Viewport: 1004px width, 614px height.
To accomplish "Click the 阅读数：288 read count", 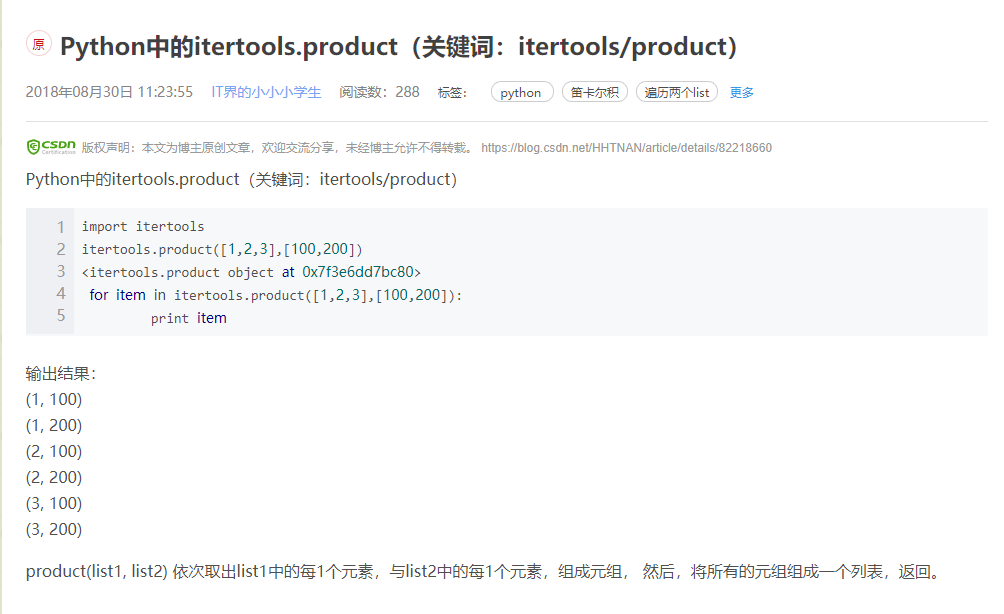I will [379, 92].
